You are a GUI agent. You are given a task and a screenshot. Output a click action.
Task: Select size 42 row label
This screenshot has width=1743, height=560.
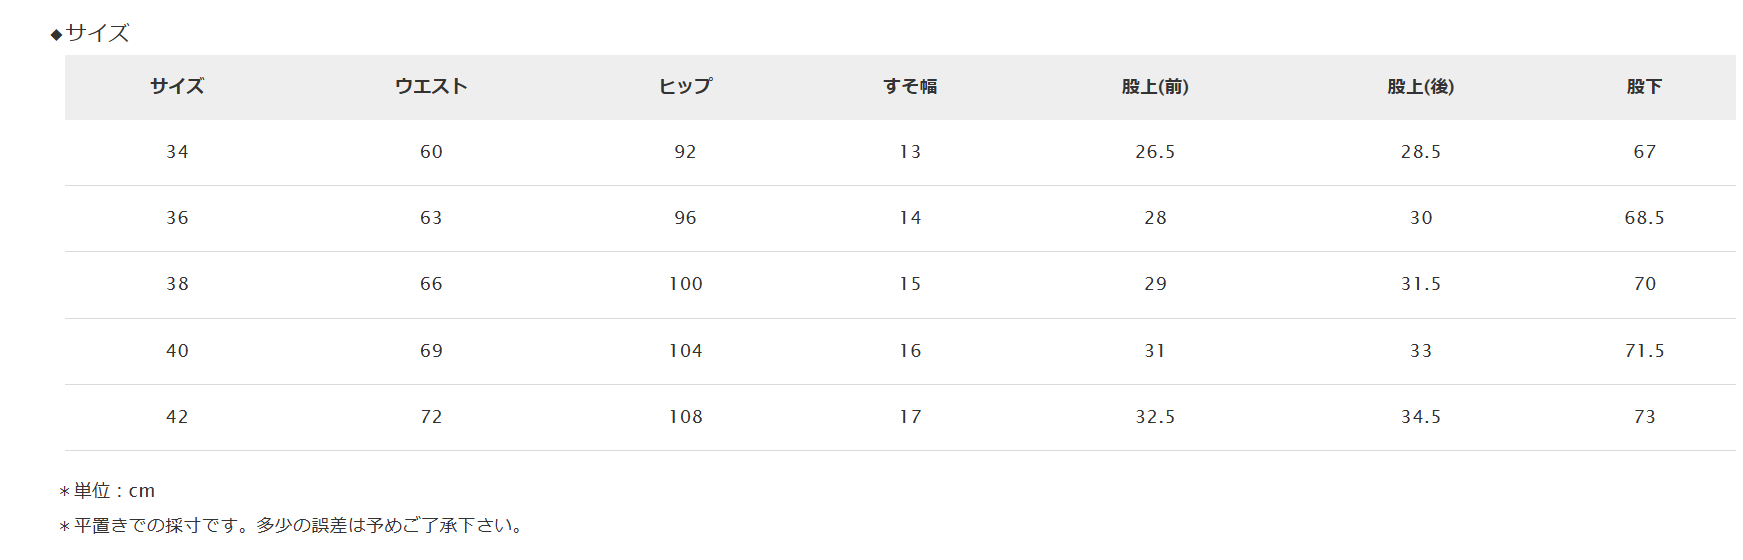point(177,417)
